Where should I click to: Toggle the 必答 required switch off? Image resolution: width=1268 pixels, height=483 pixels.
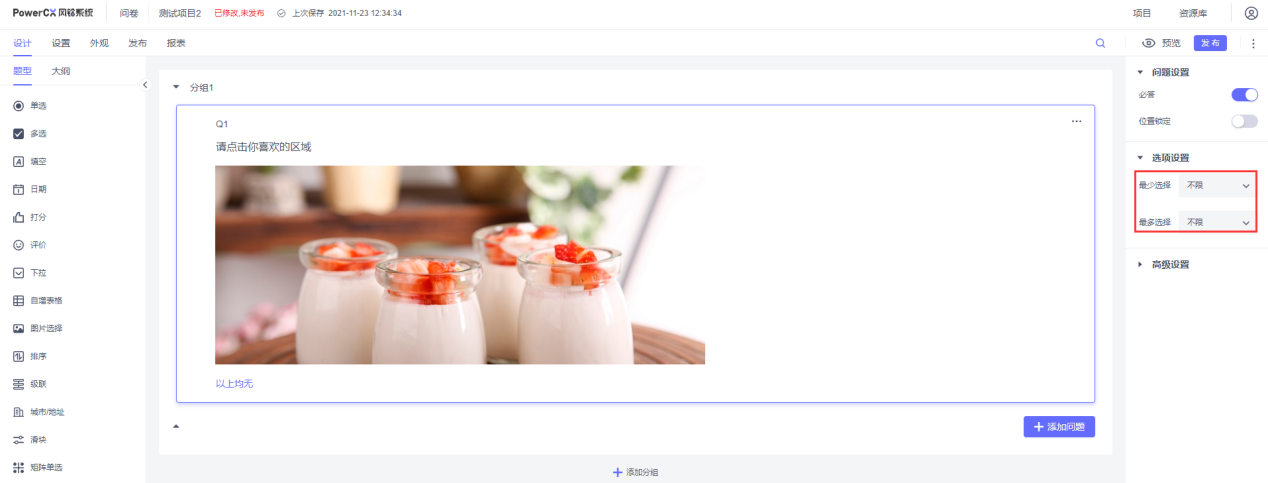(1243, 95)
